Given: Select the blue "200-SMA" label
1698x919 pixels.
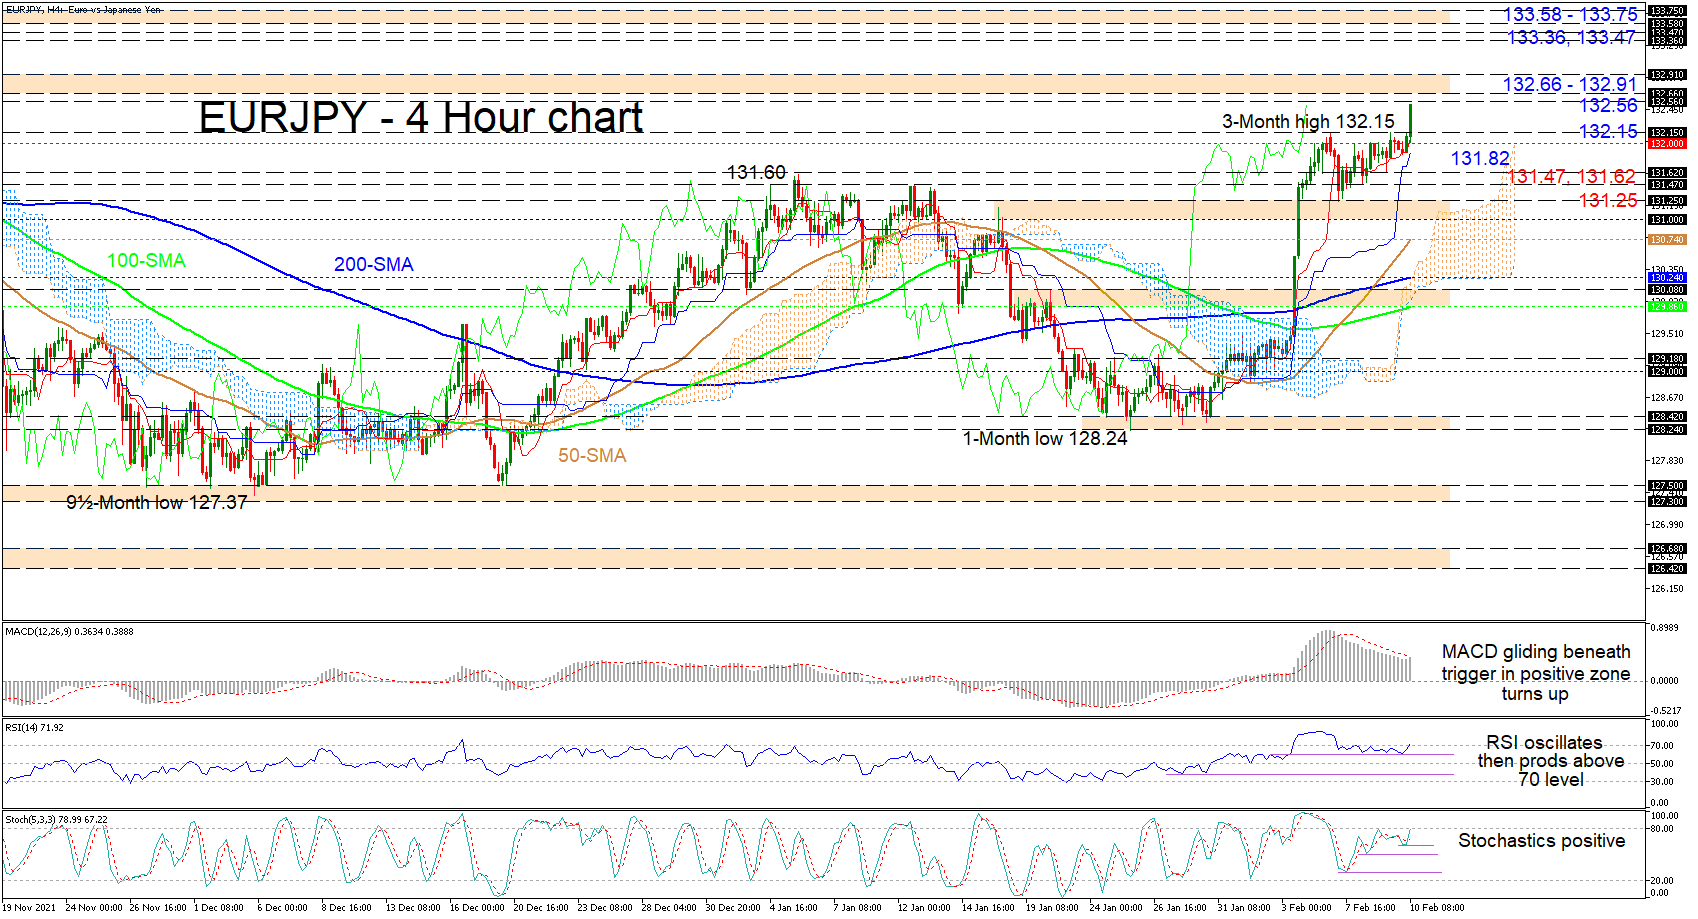Looking at the screenshot, I should coord(373,264).
